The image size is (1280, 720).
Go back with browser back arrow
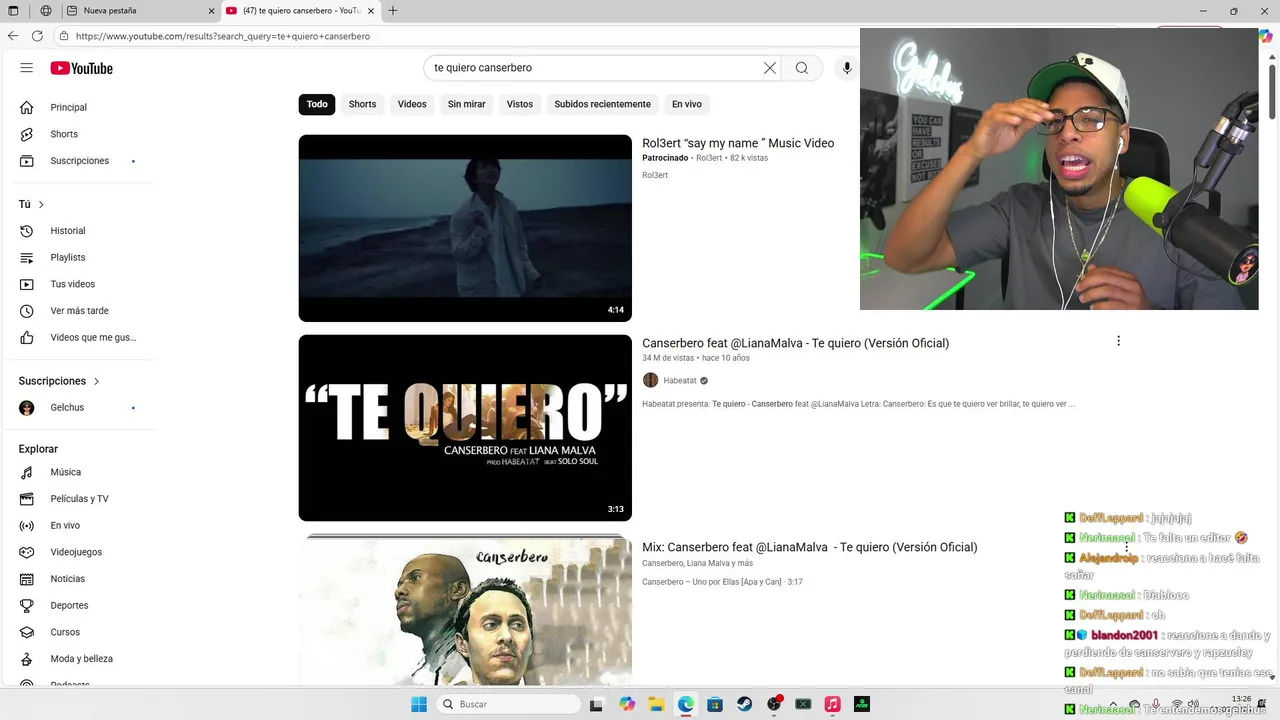pyautogui.click(x=13, y=36)
